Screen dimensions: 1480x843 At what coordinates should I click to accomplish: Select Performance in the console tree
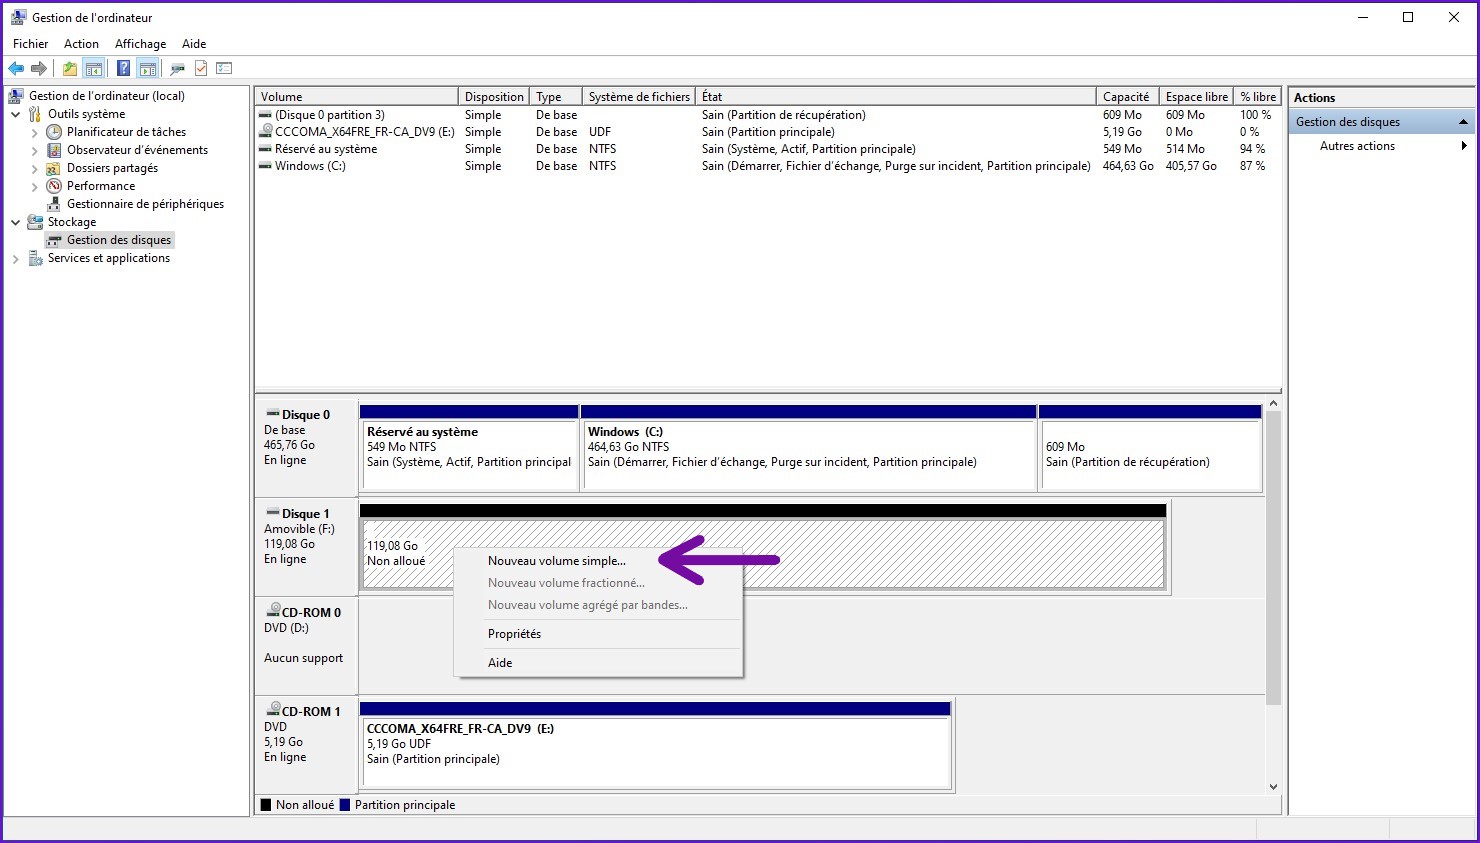pyautogui.click(x=100, y=186)
